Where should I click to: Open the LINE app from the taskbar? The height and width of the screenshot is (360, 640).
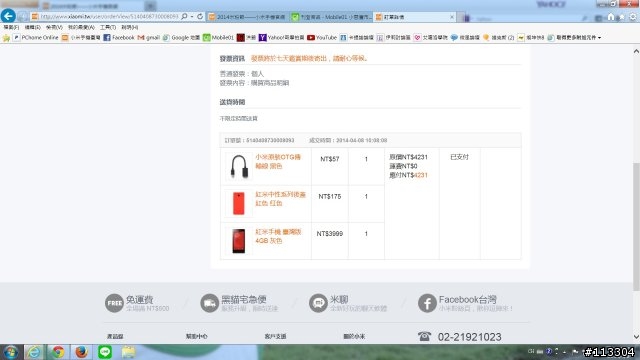[x=105, y=352]
